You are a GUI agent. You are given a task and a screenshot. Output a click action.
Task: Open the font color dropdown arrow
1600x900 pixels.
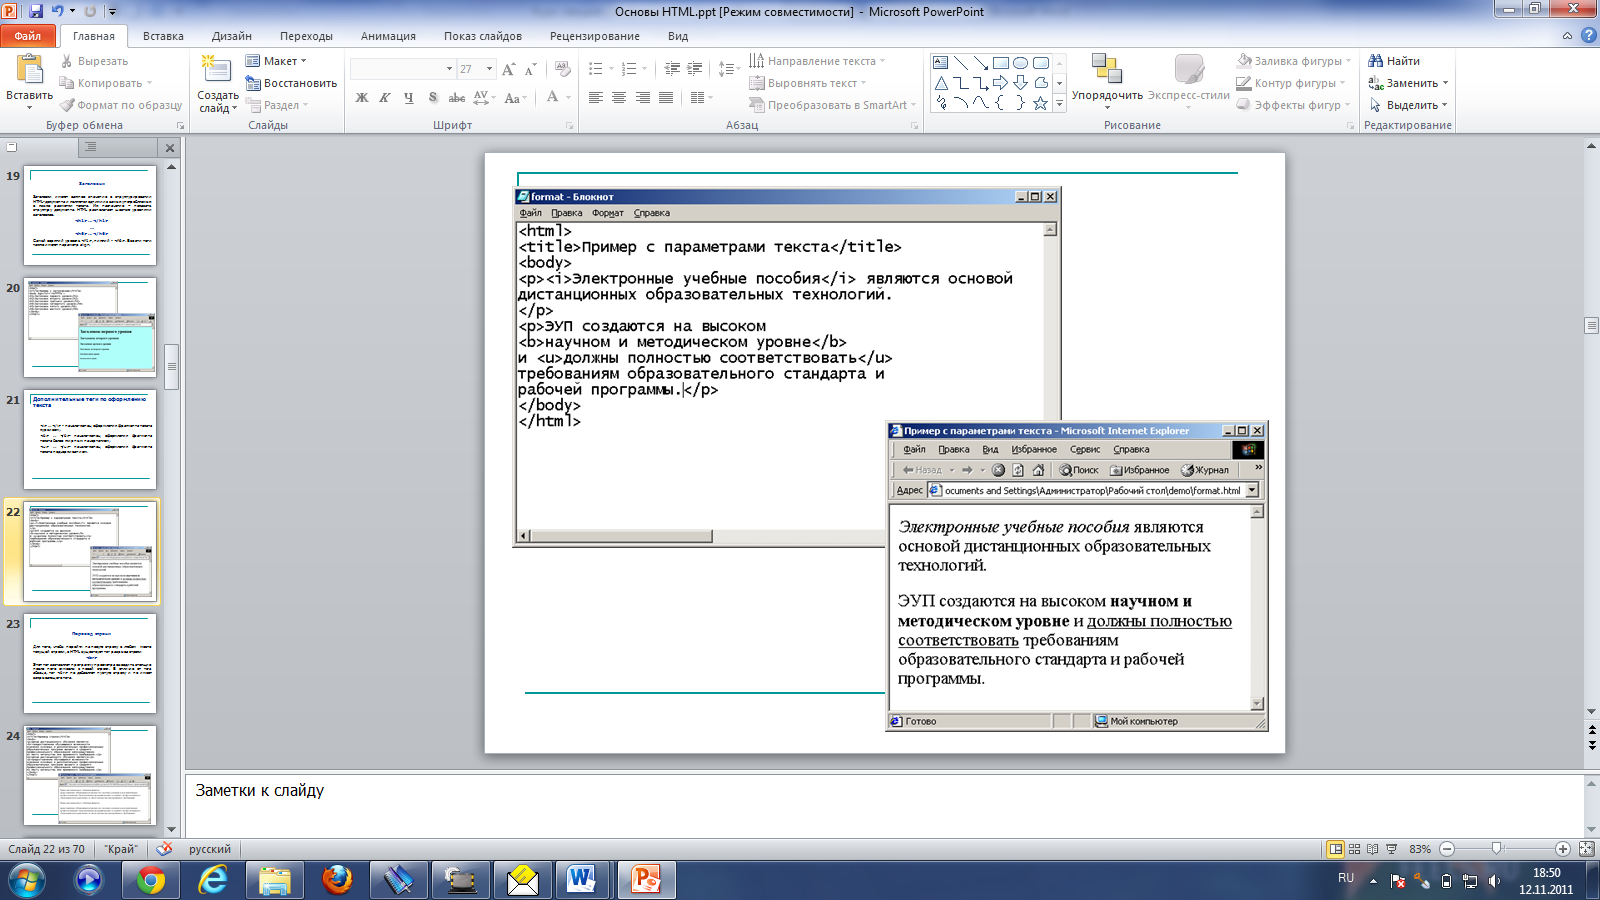(x=569, y=97)
